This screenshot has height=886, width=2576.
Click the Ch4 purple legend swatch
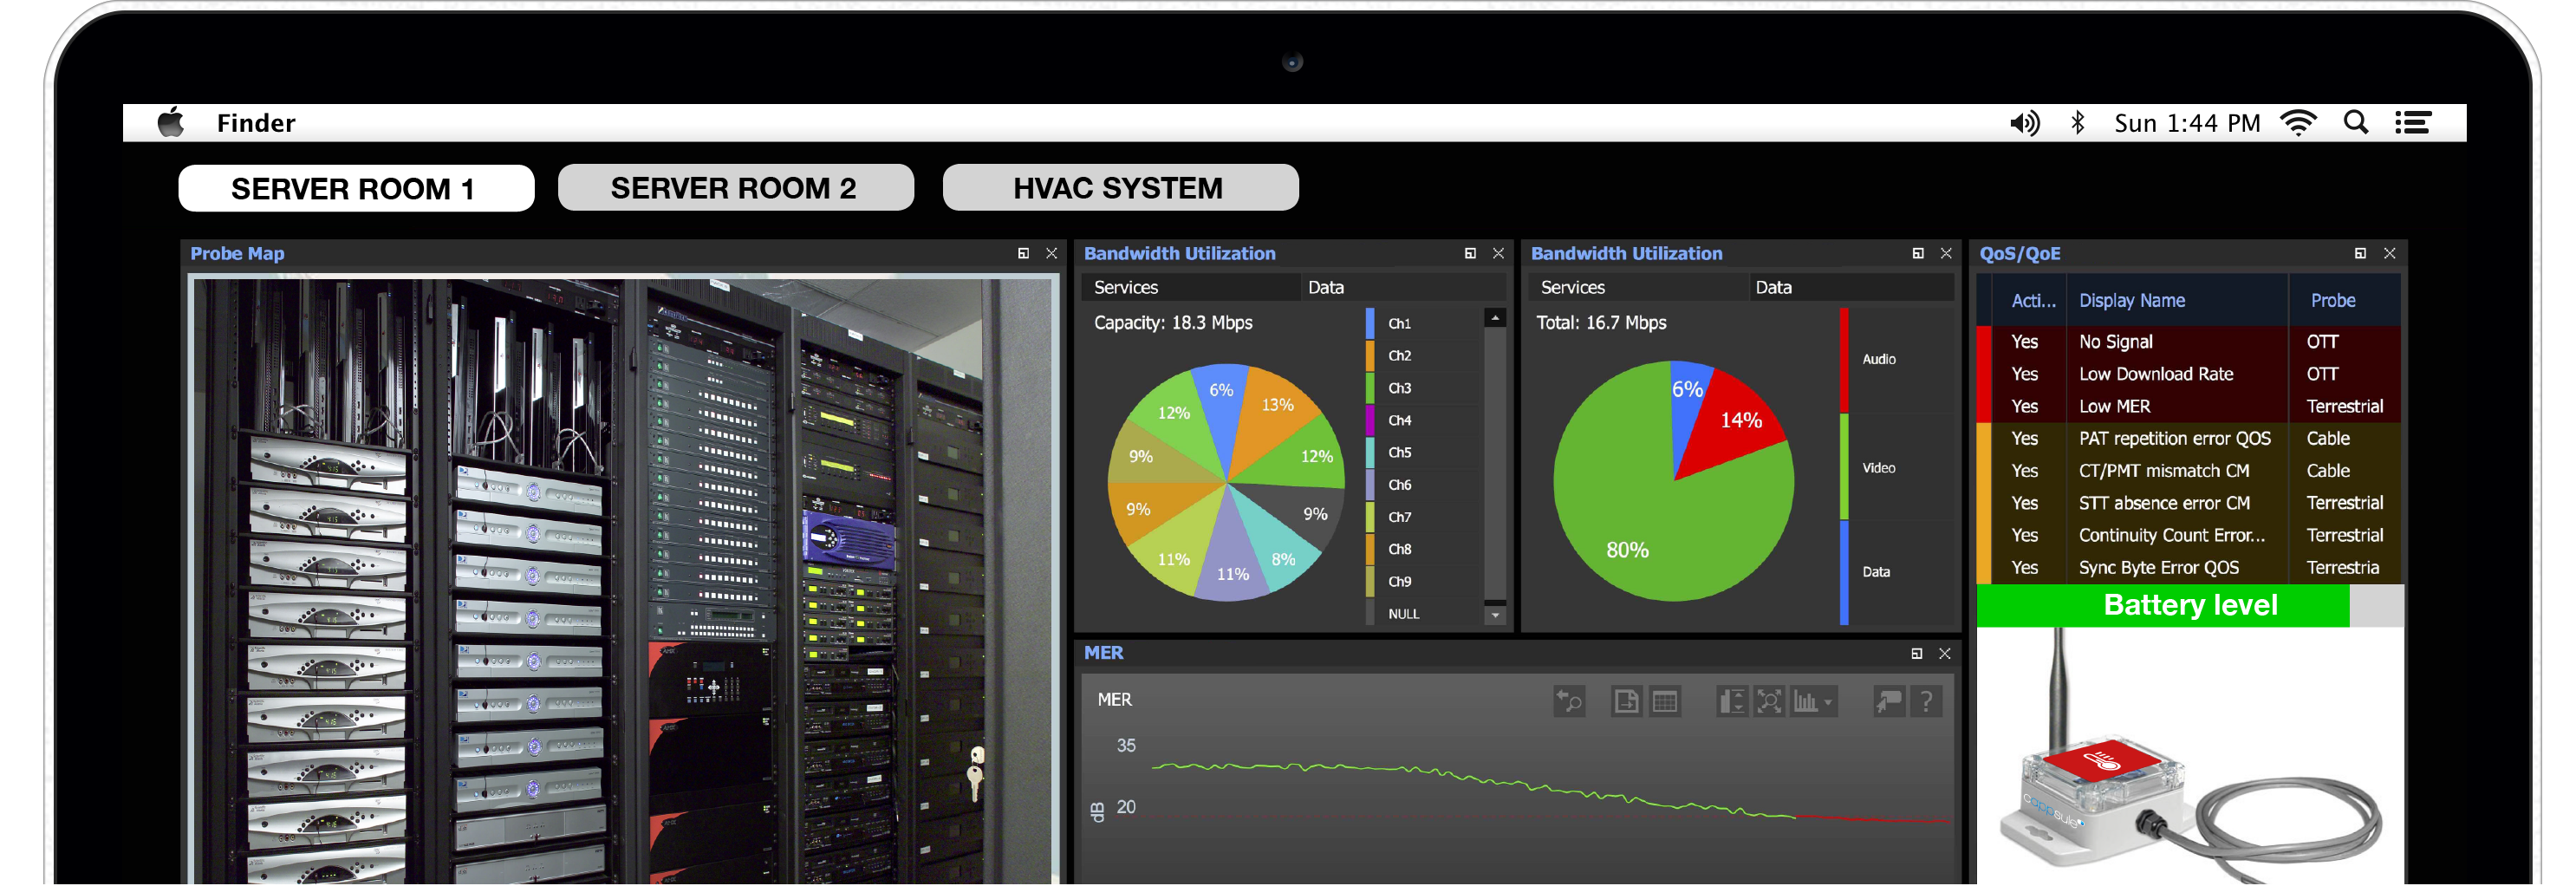(1370, 420)
